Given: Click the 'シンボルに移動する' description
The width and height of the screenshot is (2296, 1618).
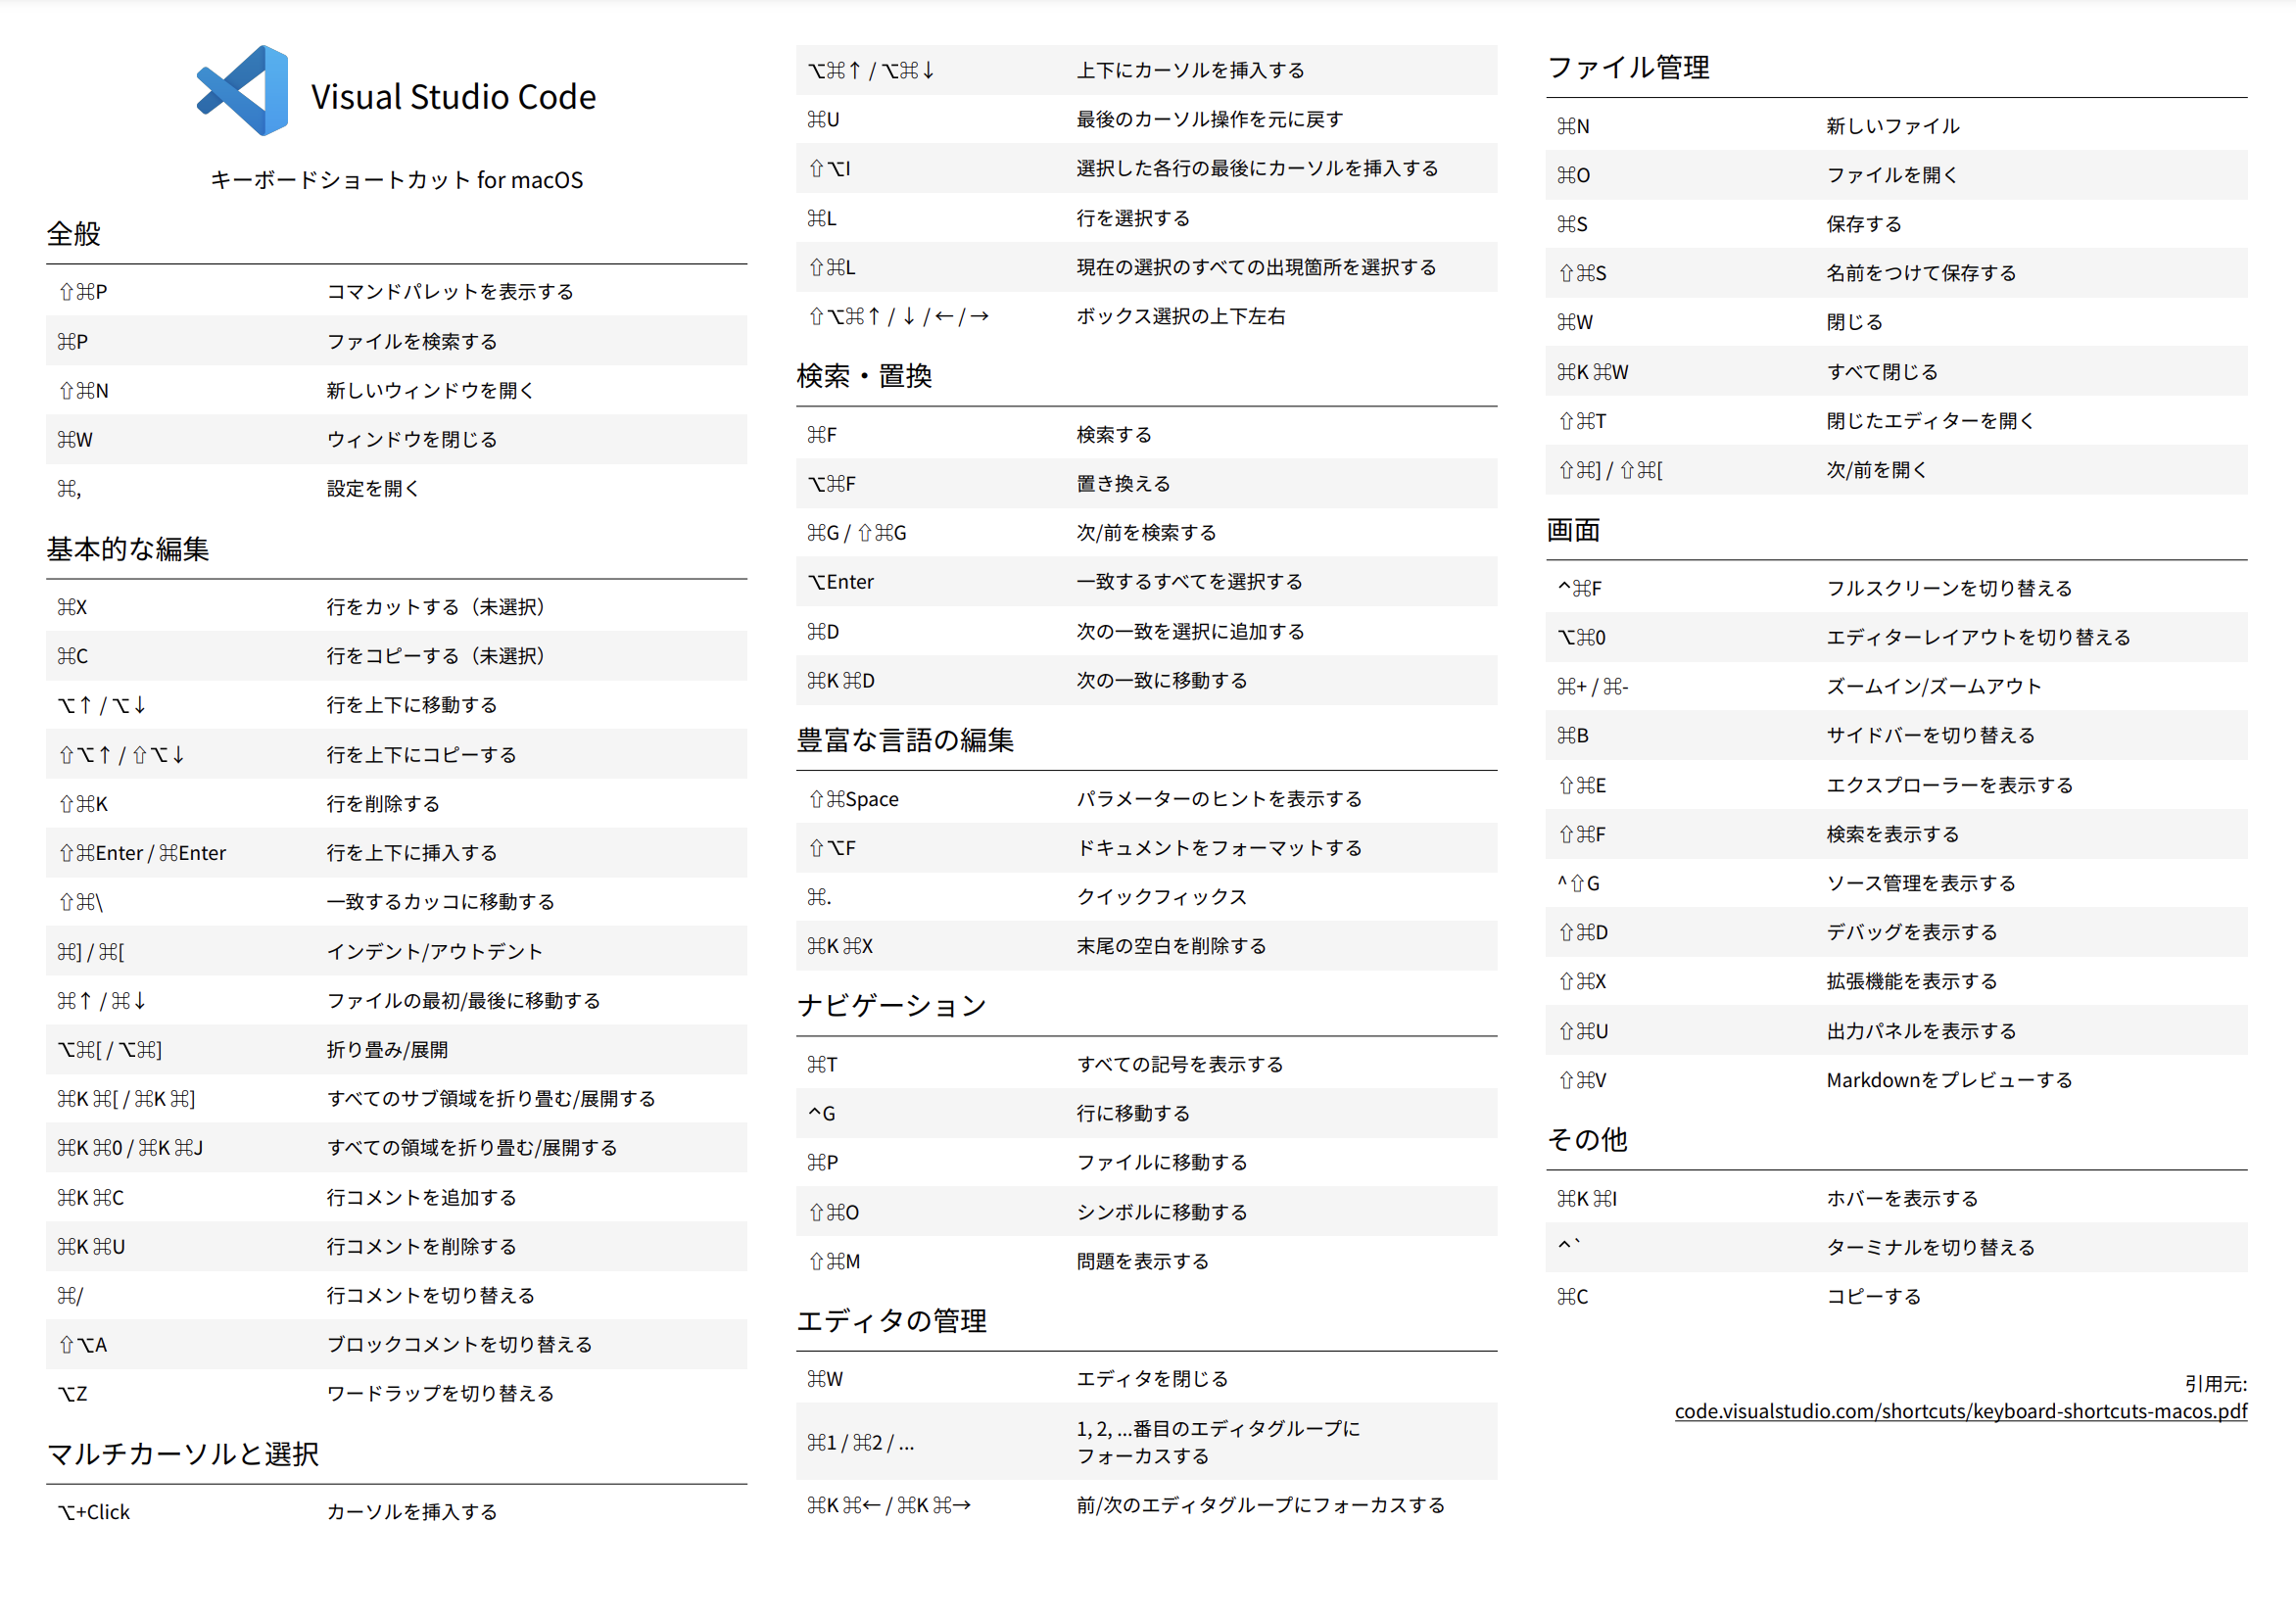Looking at the screenshot, I should [x=1161, y=1212].
